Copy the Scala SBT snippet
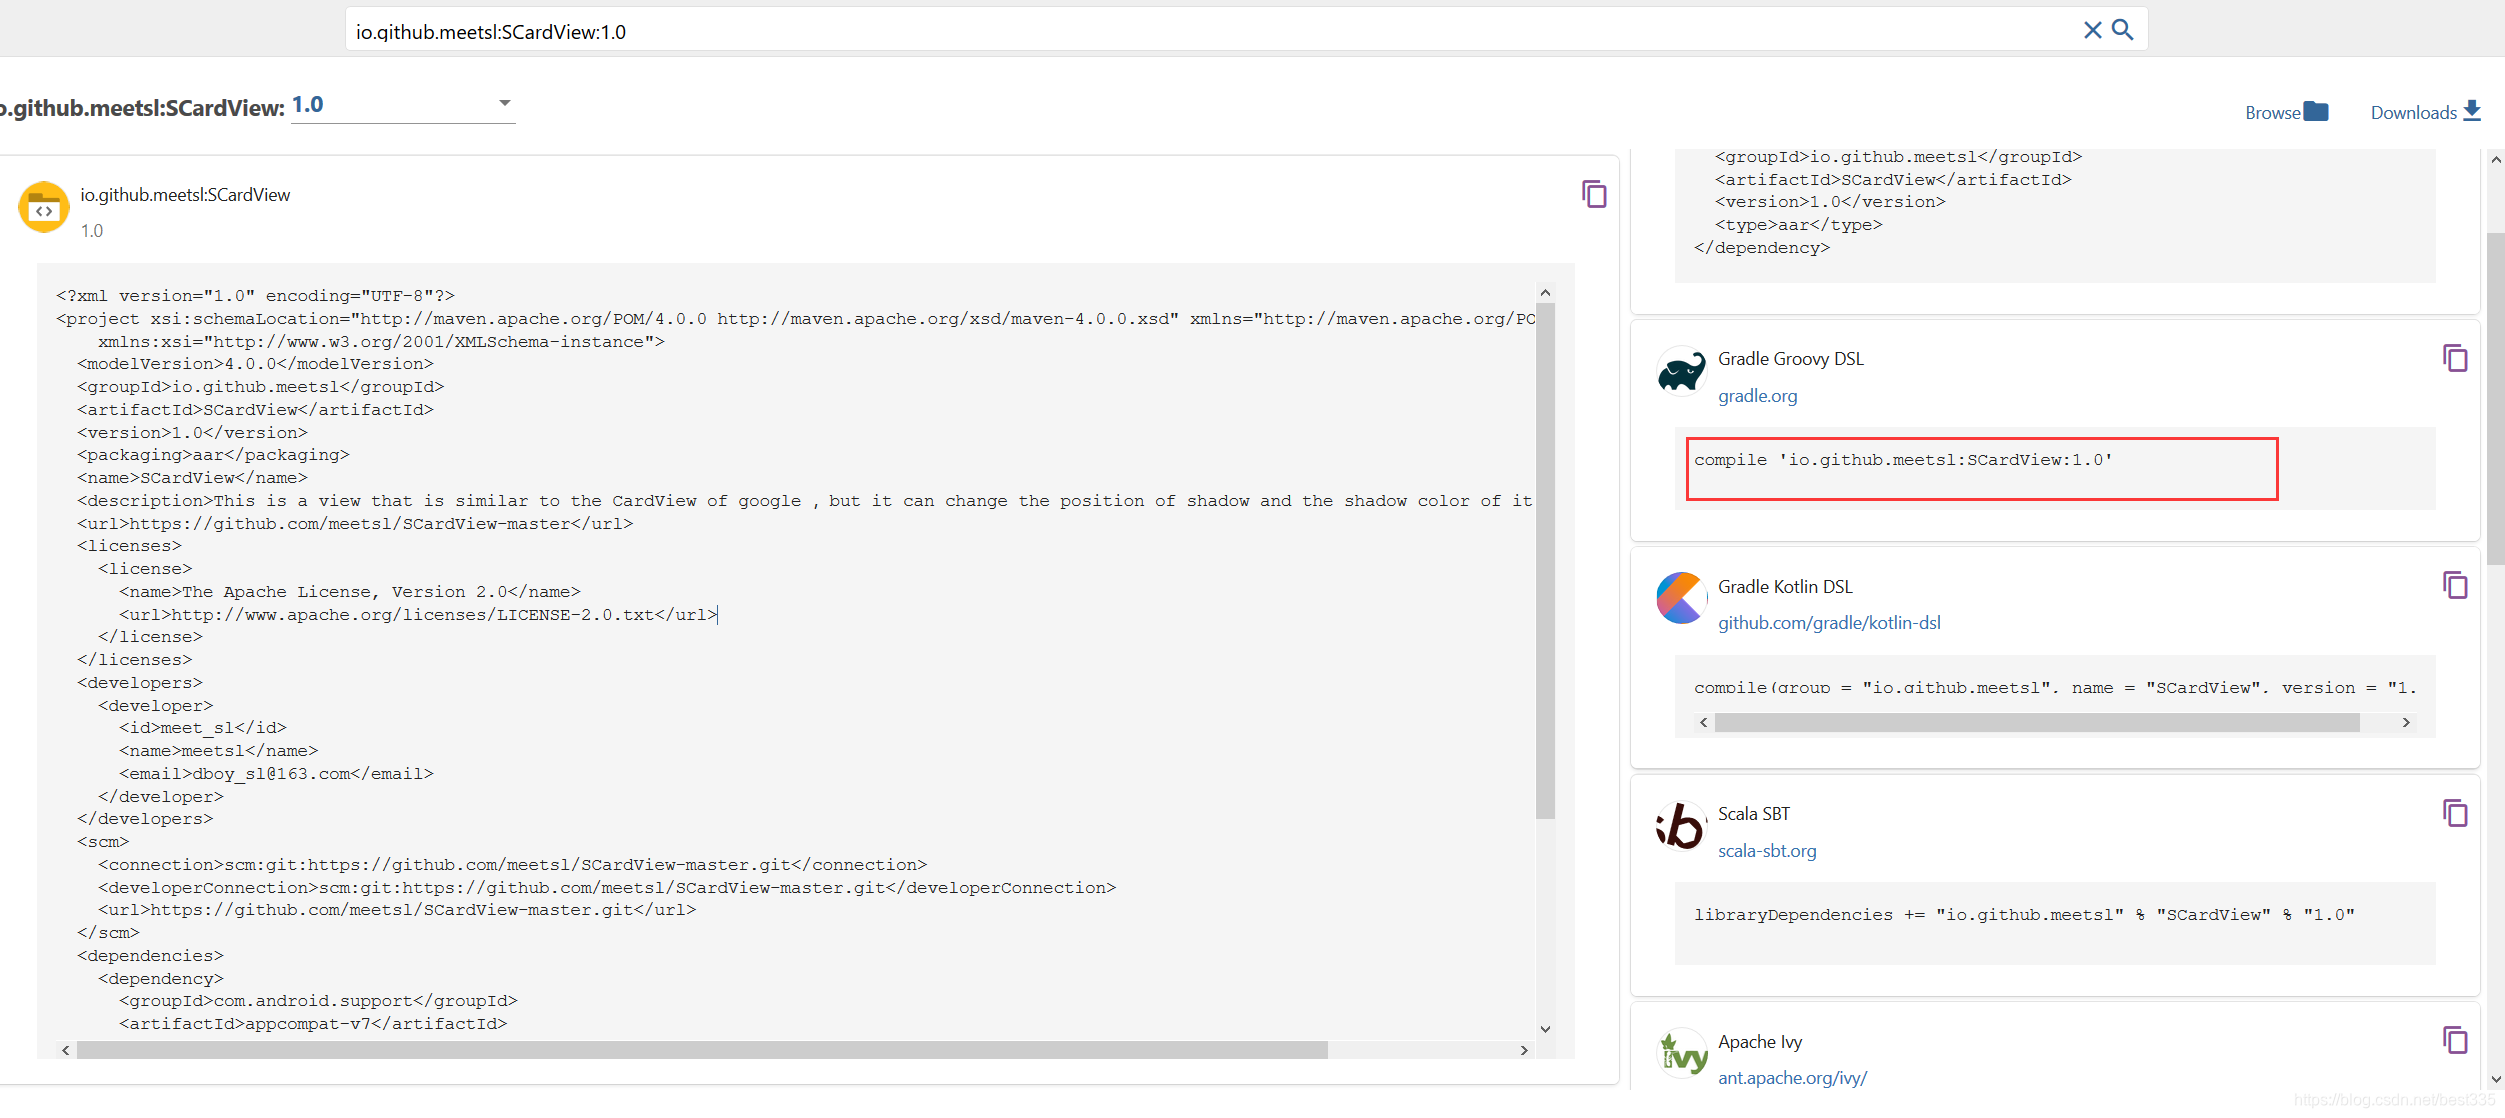Screen dimensions: 2505x1118 tap(2455, 813)
